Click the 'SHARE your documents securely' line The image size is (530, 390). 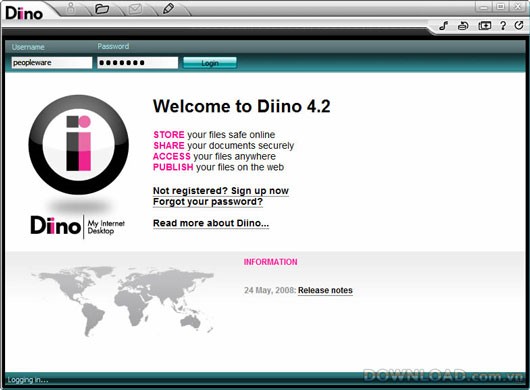pyautogui.click(x=223, y=146)
